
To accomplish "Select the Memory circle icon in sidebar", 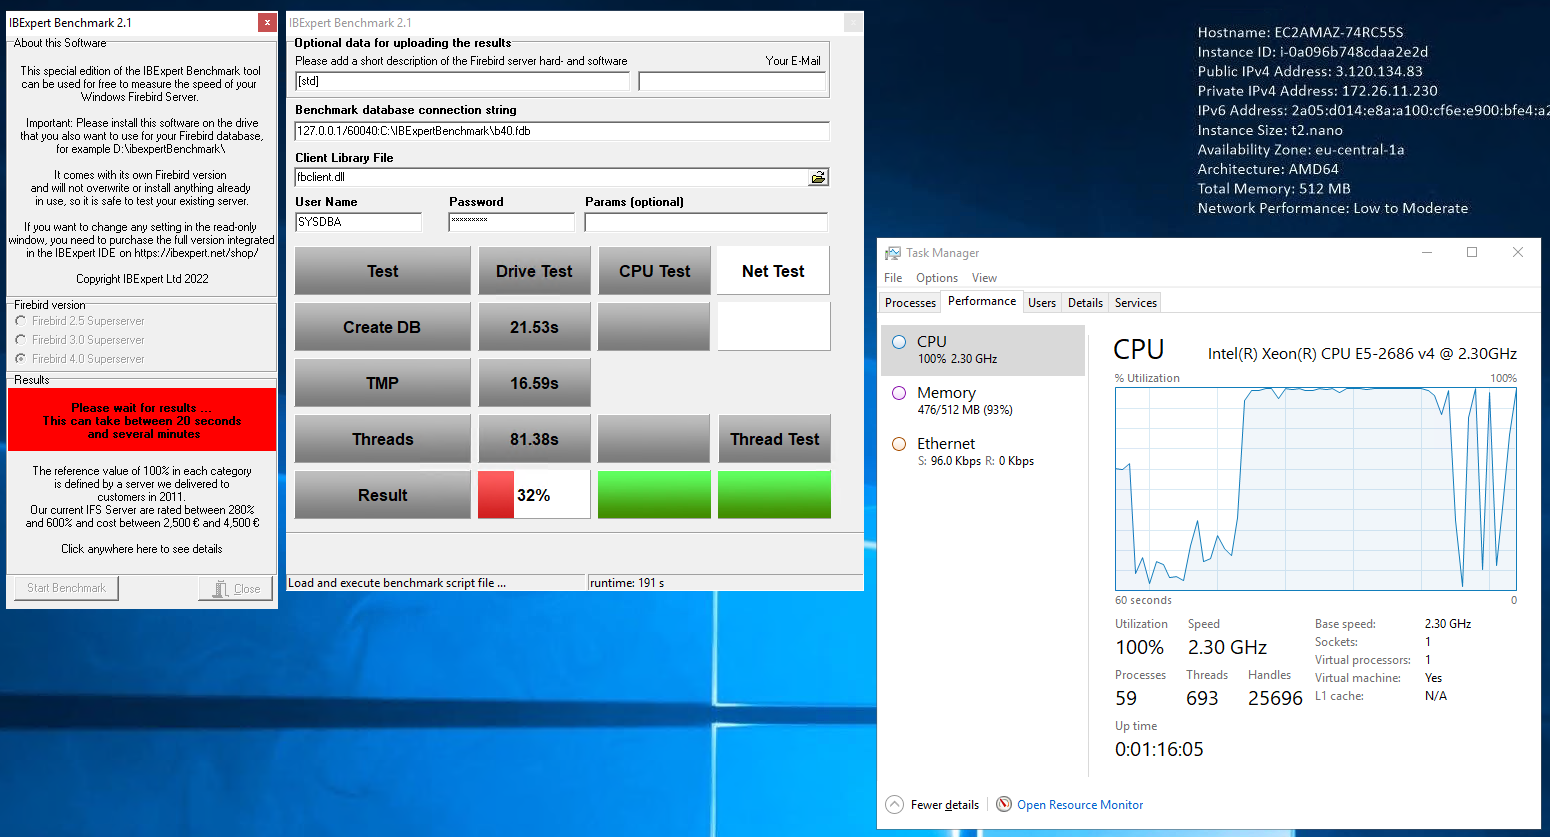I will coord(899,393).
